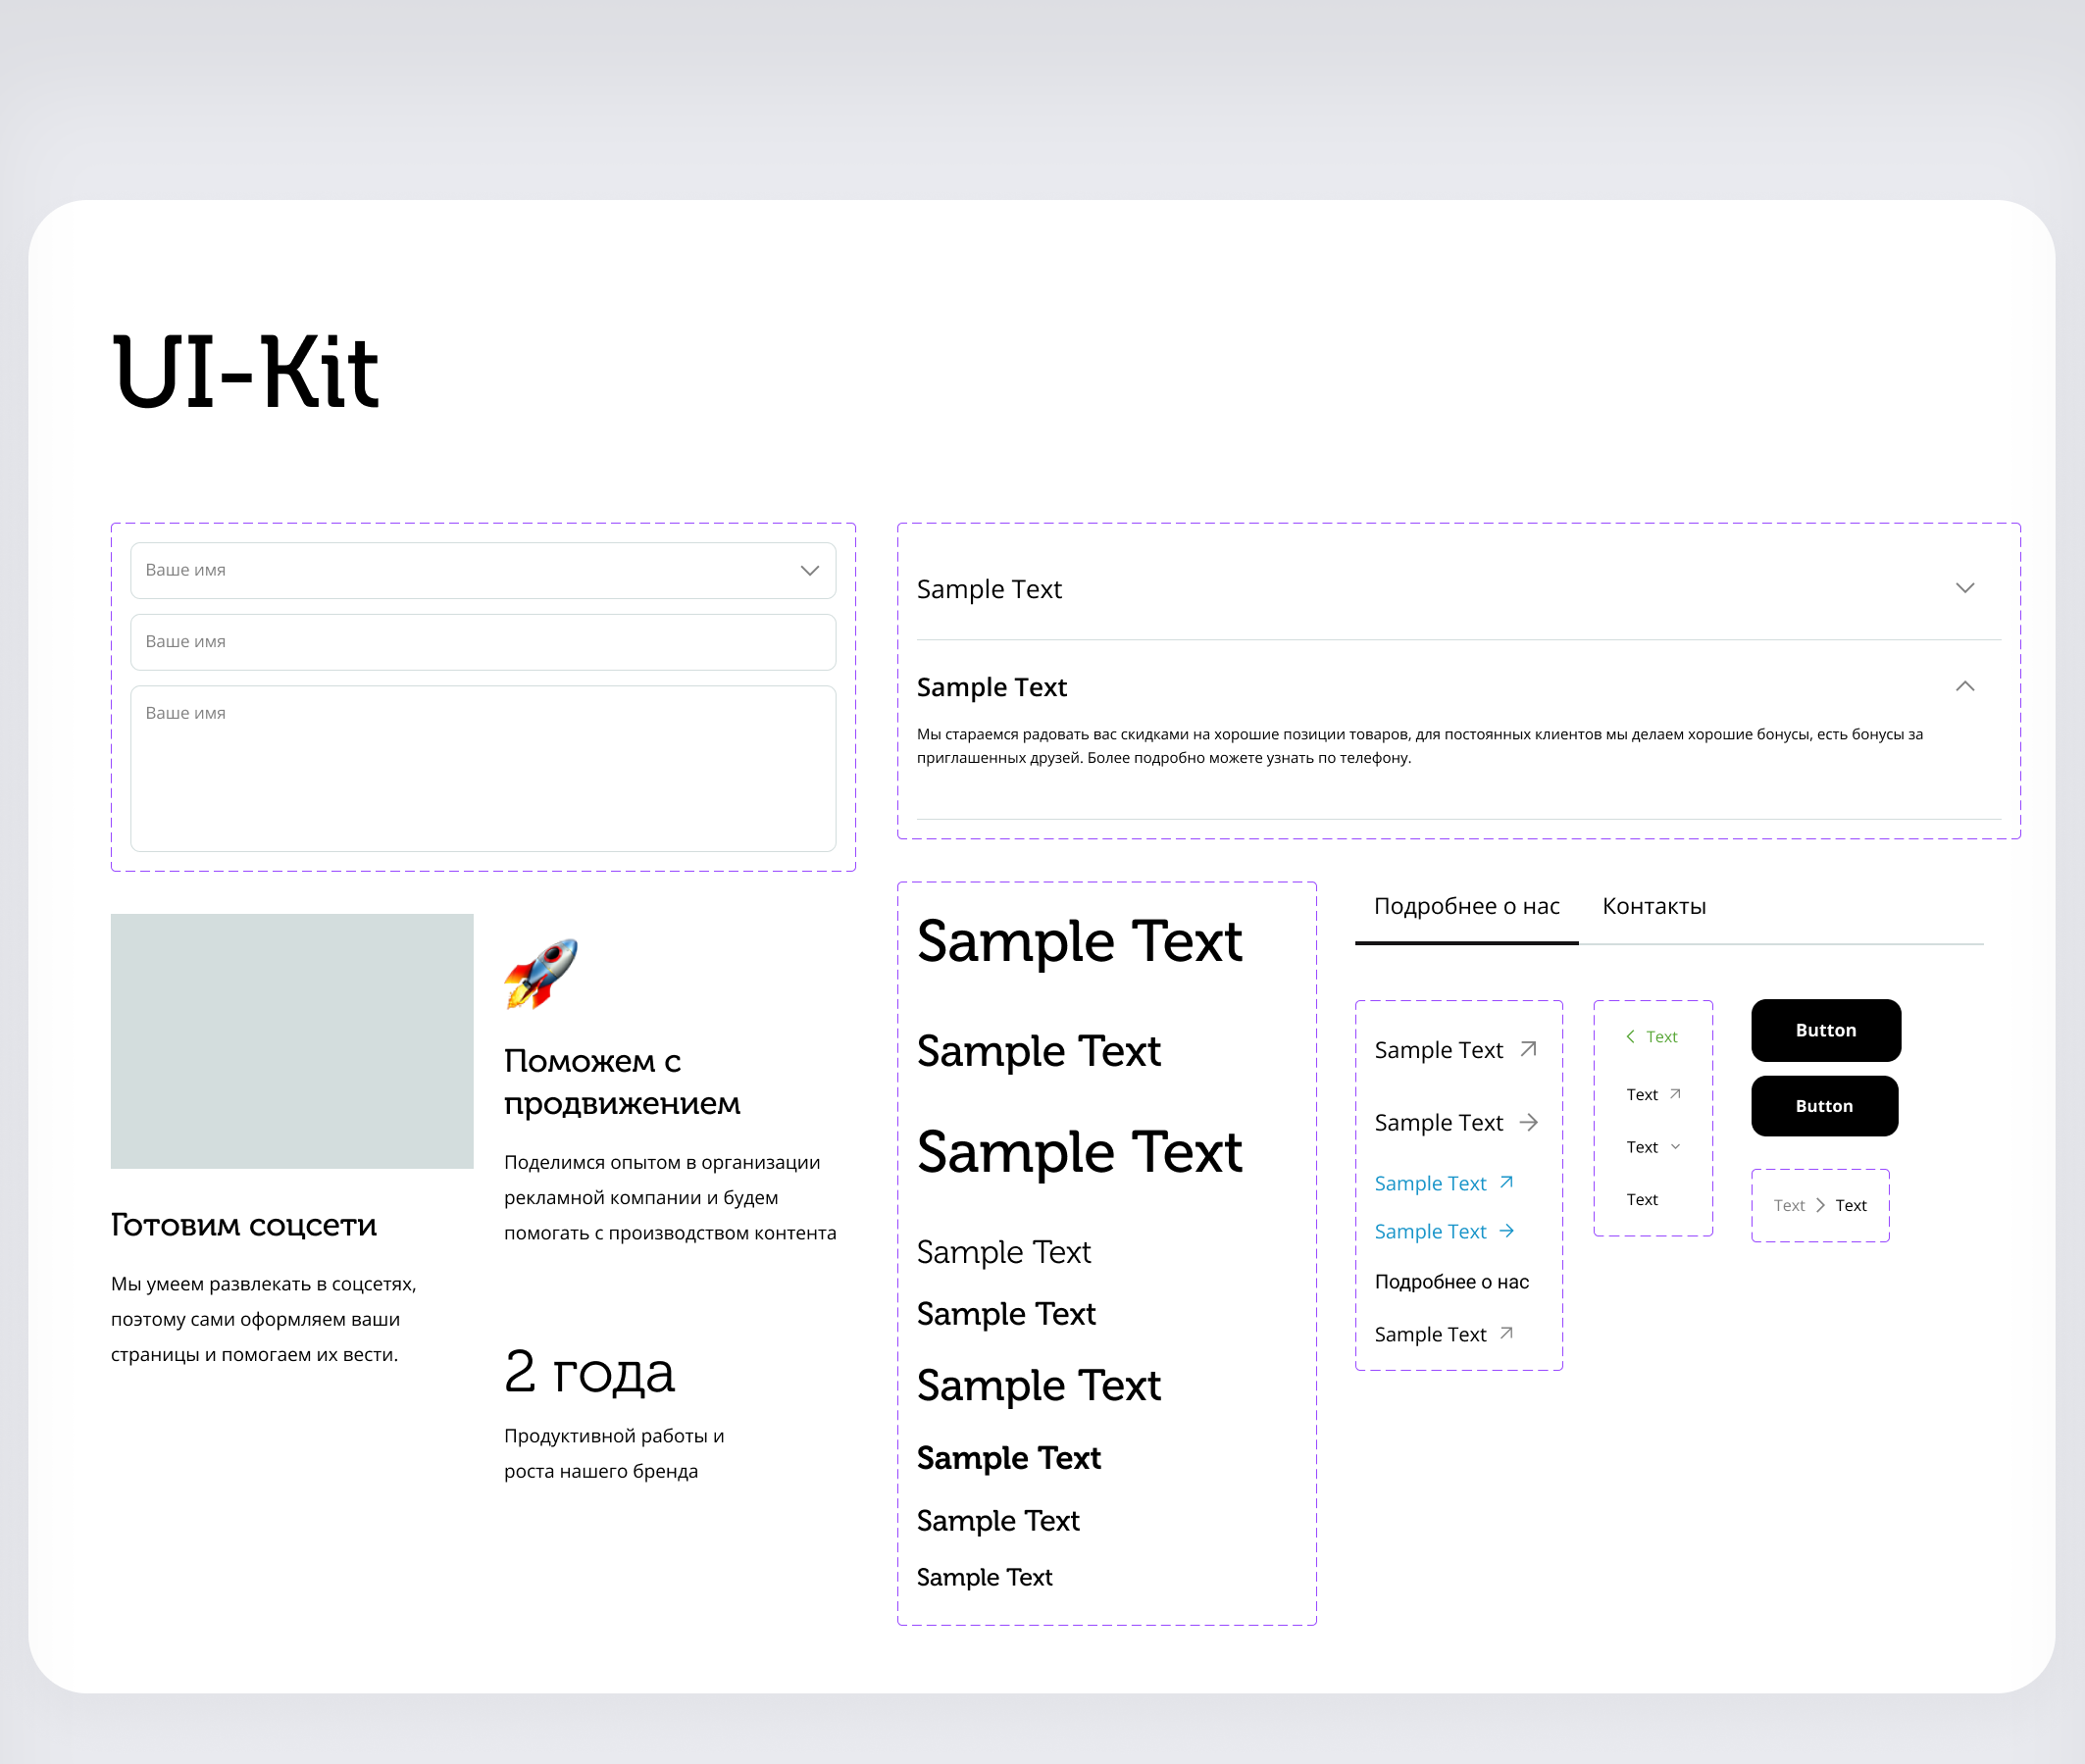The width and height of the screenshot is (2085, 1764).
Task: Click the rocket emoji icon
Action: (541, 973)
